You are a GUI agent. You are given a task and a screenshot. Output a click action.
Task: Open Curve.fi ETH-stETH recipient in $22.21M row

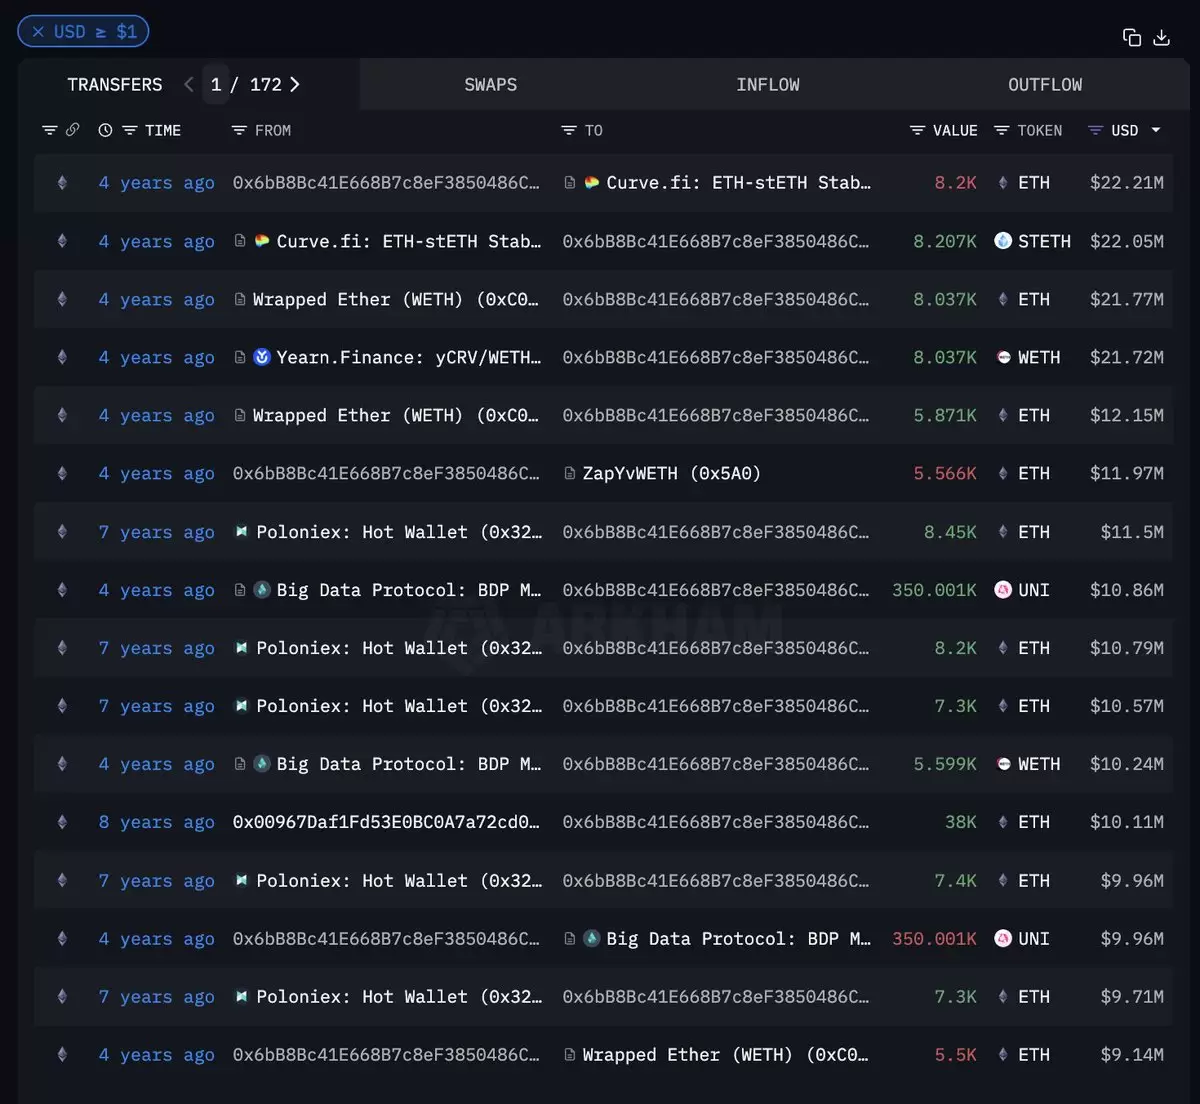tap(738, 183)
